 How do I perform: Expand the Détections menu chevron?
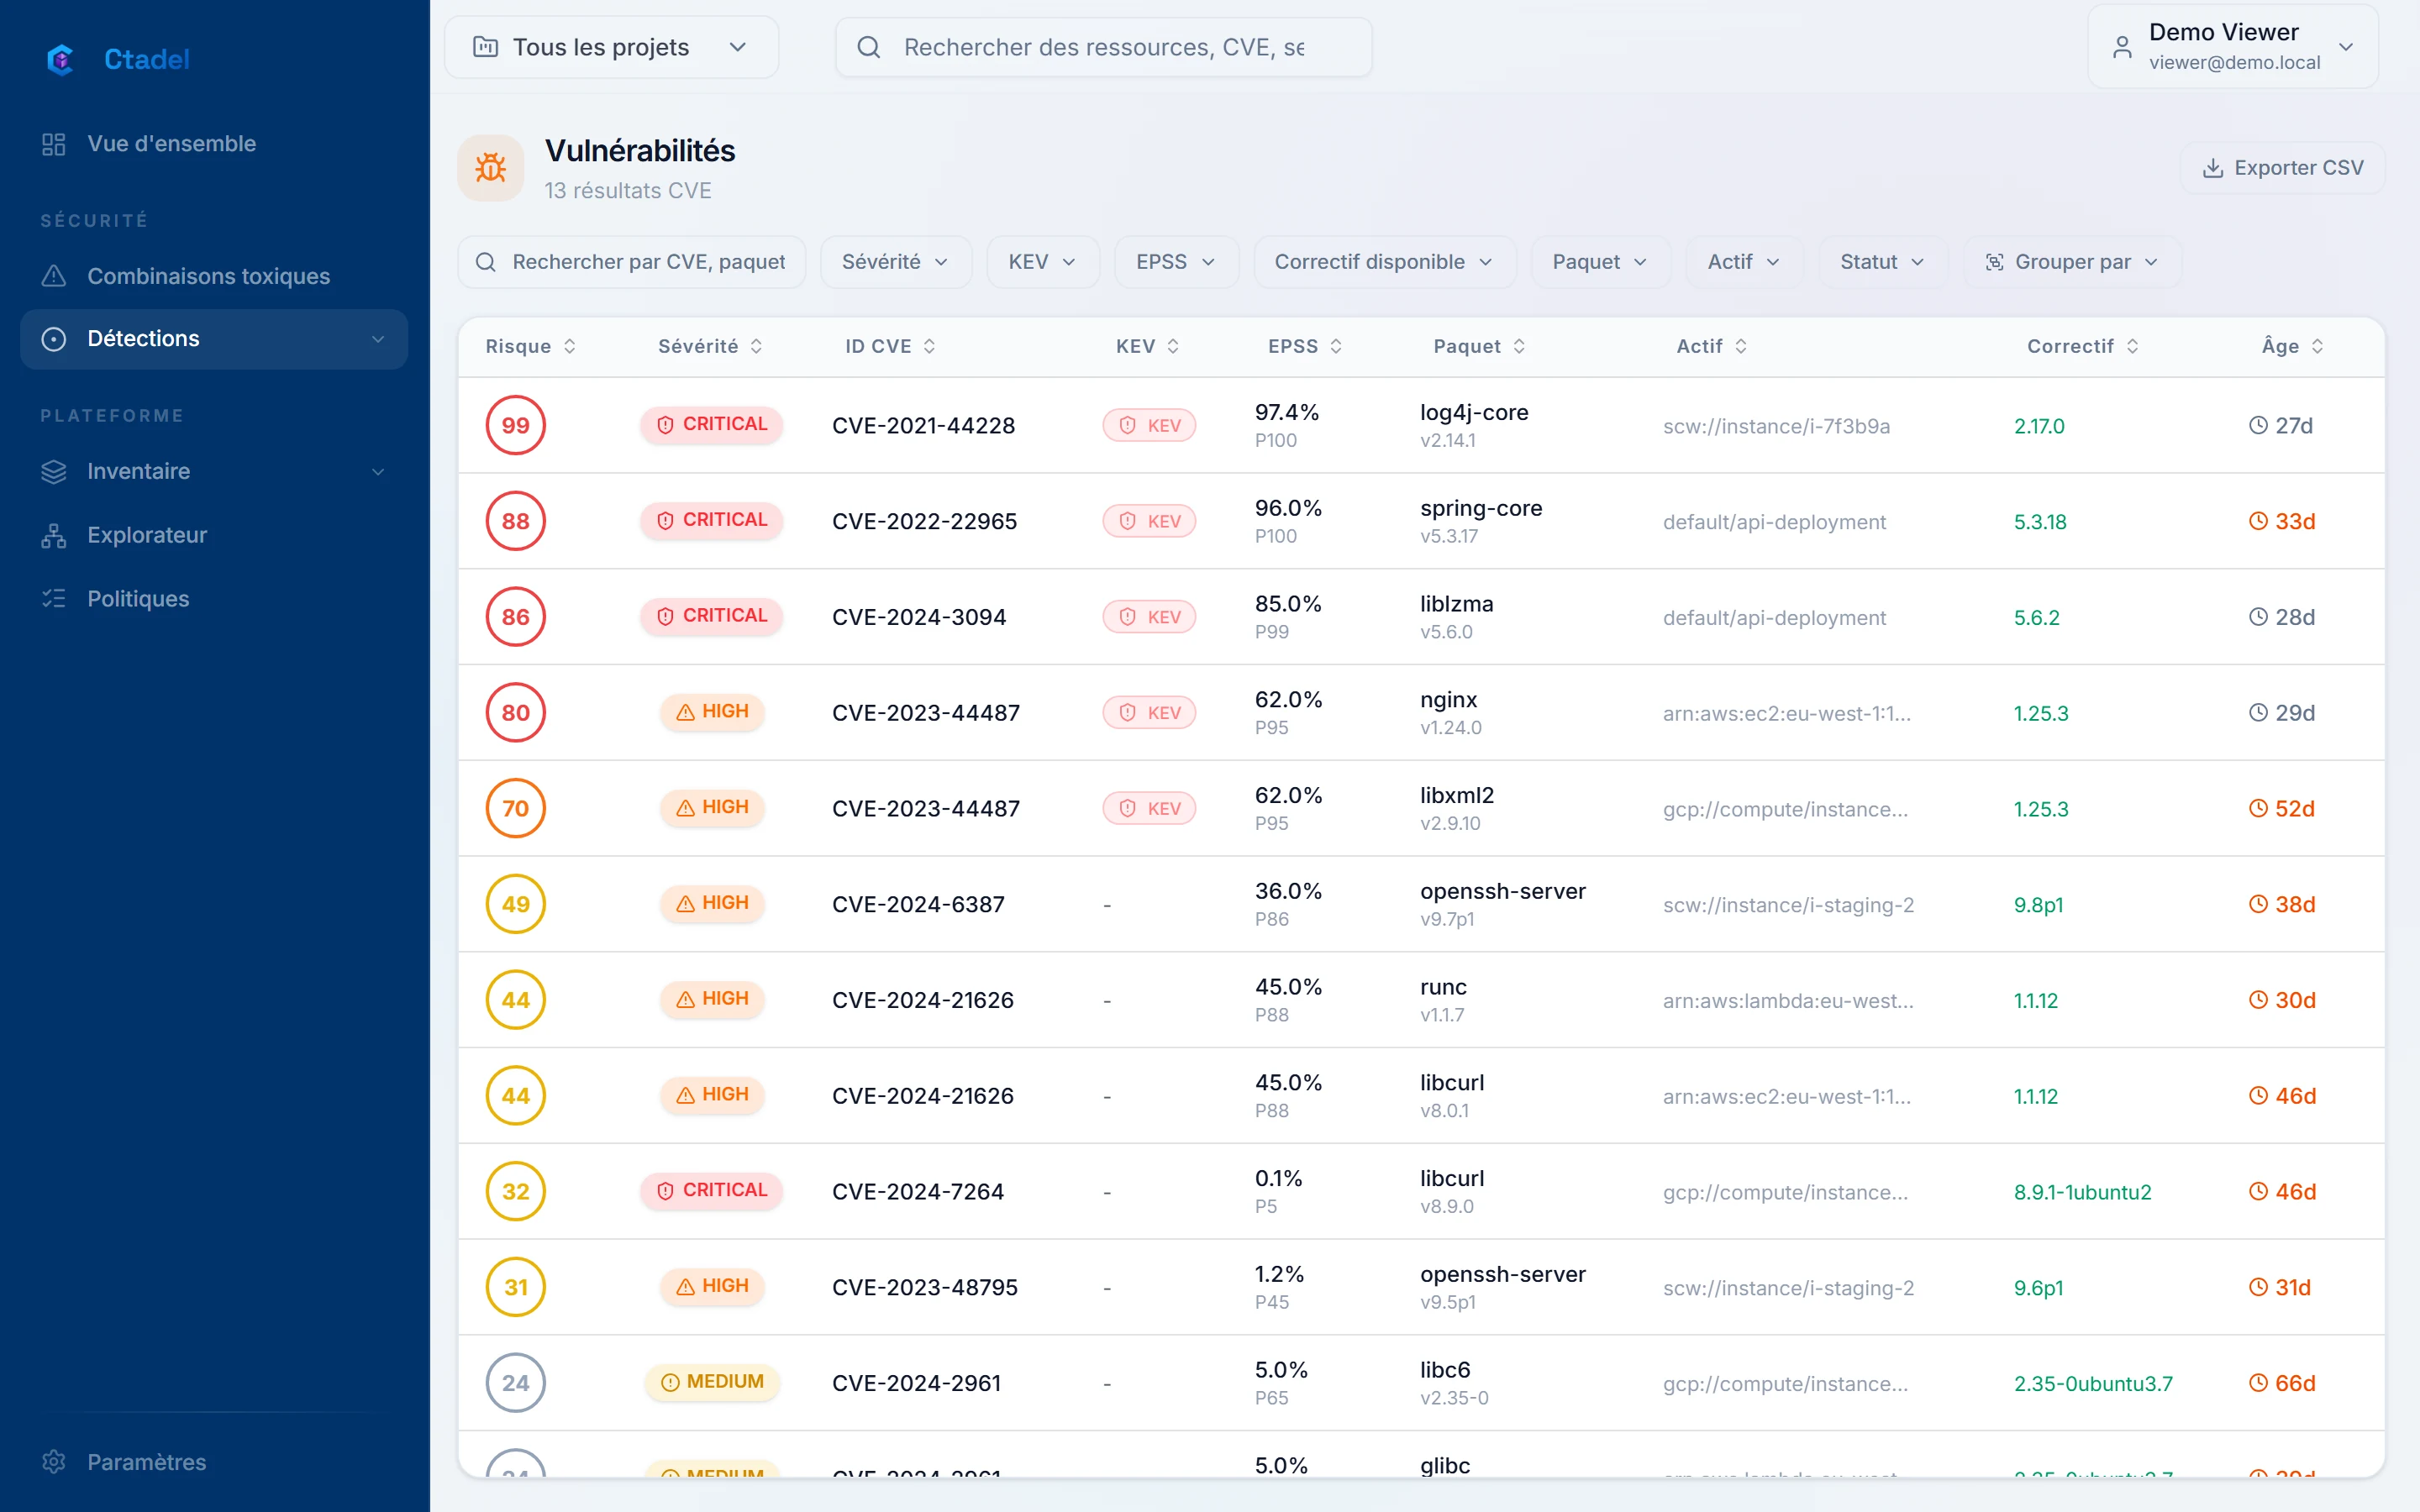coord(378,339)
